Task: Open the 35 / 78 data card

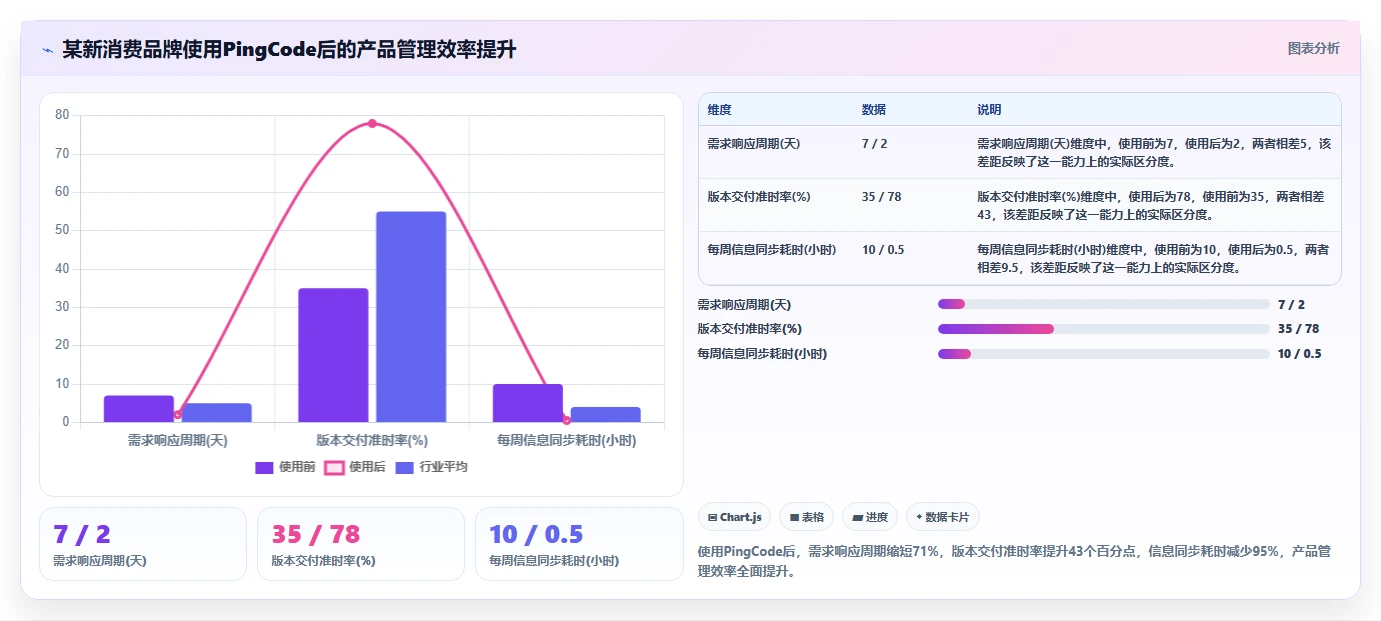Action: coord(361,544)
